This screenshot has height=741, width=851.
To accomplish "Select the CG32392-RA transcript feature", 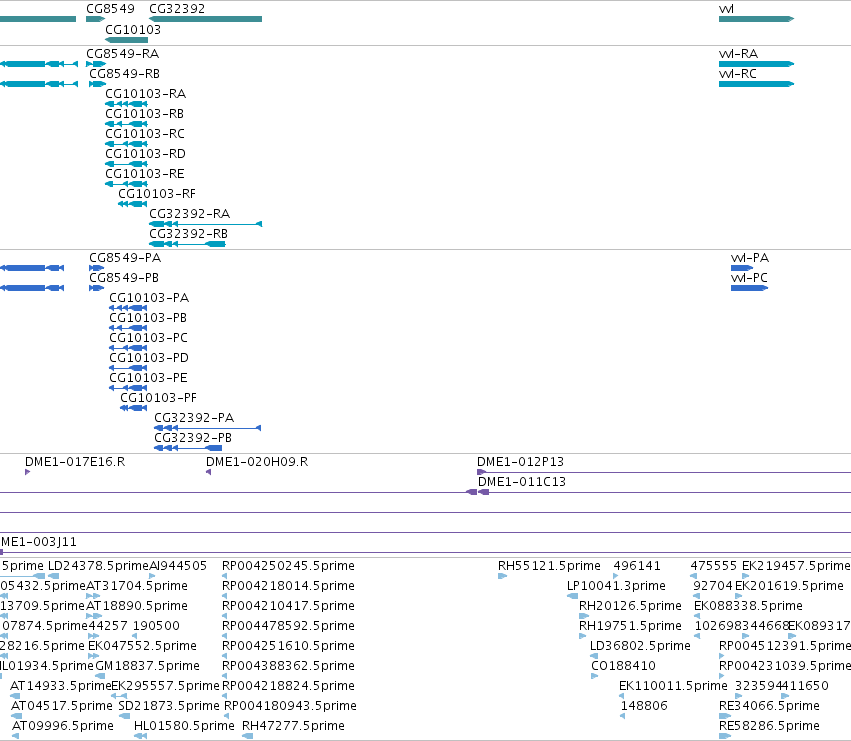I will pos(206,224).
